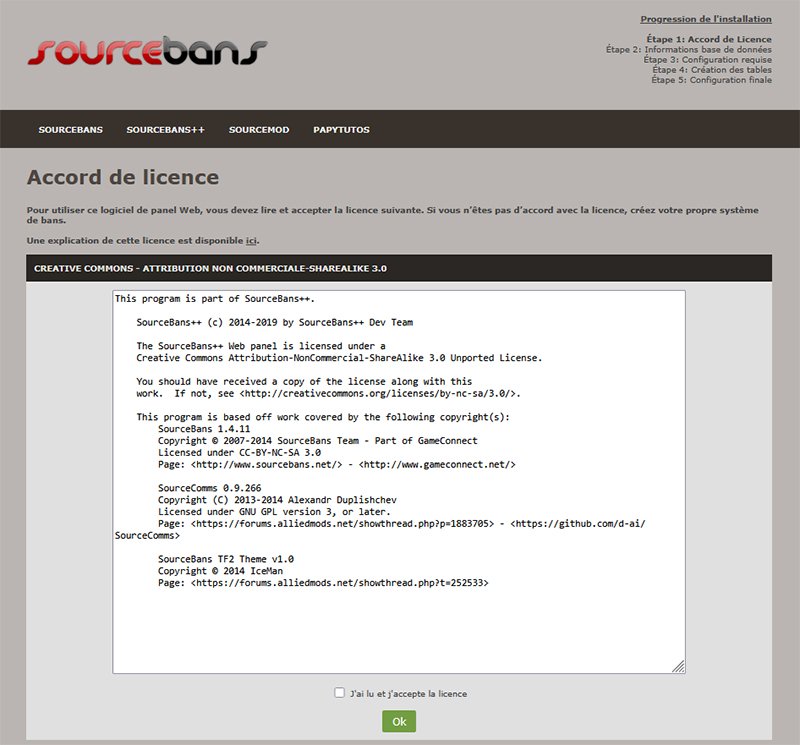Open the PAPYTUTOS navigation item

pos(341,130)
